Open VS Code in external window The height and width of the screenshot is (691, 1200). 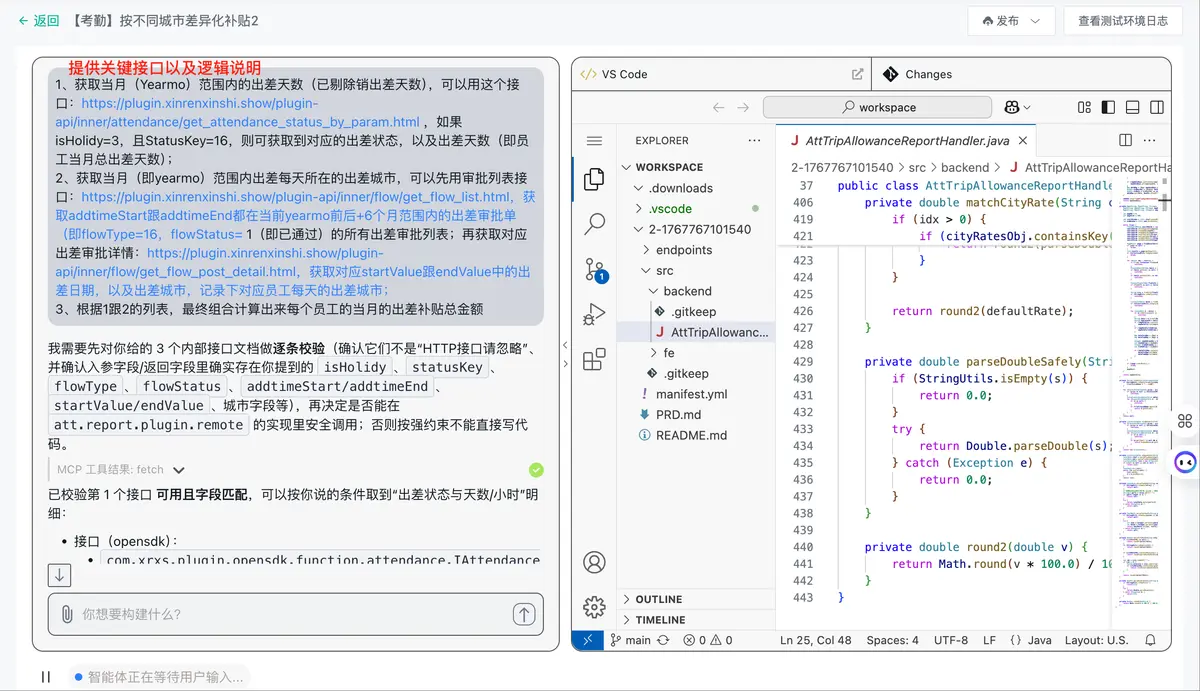tap(857, 74)
